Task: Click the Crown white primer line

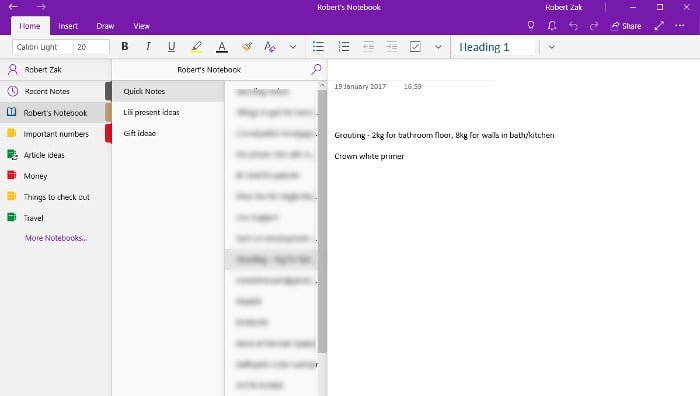Action: [369, 156]
